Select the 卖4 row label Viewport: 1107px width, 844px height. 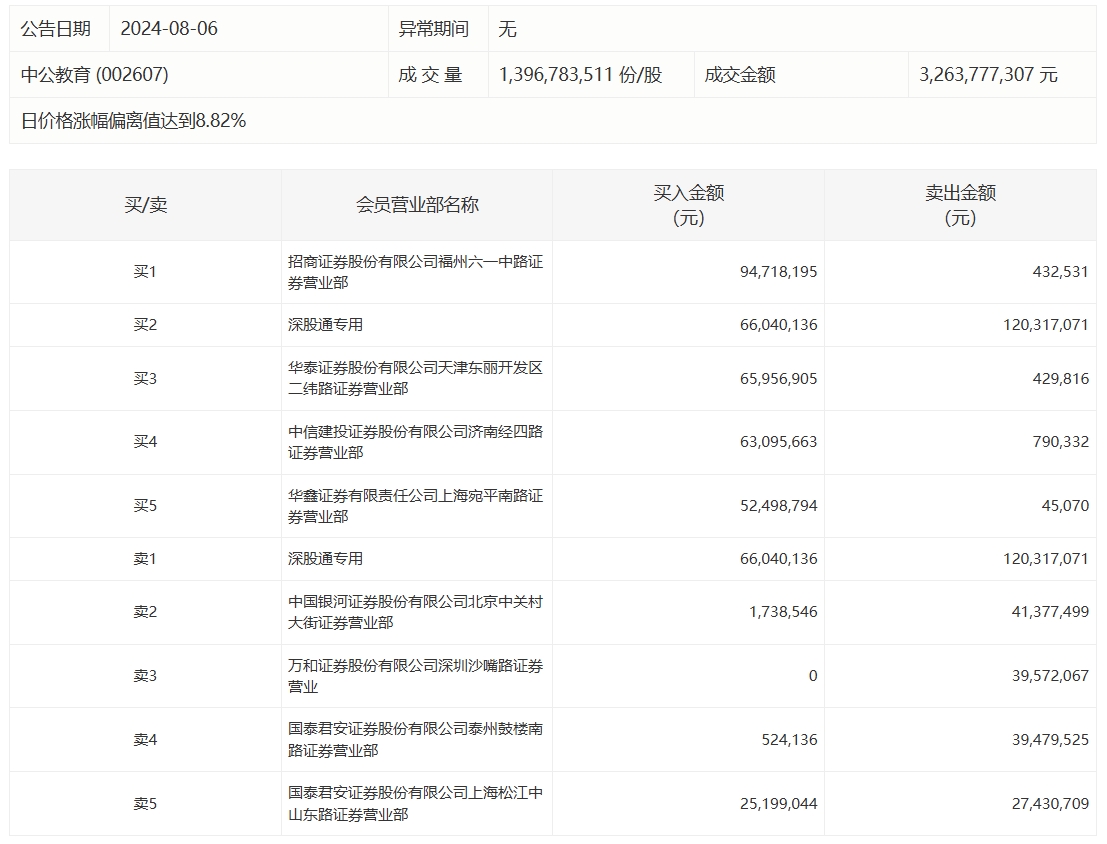[145, 739]
